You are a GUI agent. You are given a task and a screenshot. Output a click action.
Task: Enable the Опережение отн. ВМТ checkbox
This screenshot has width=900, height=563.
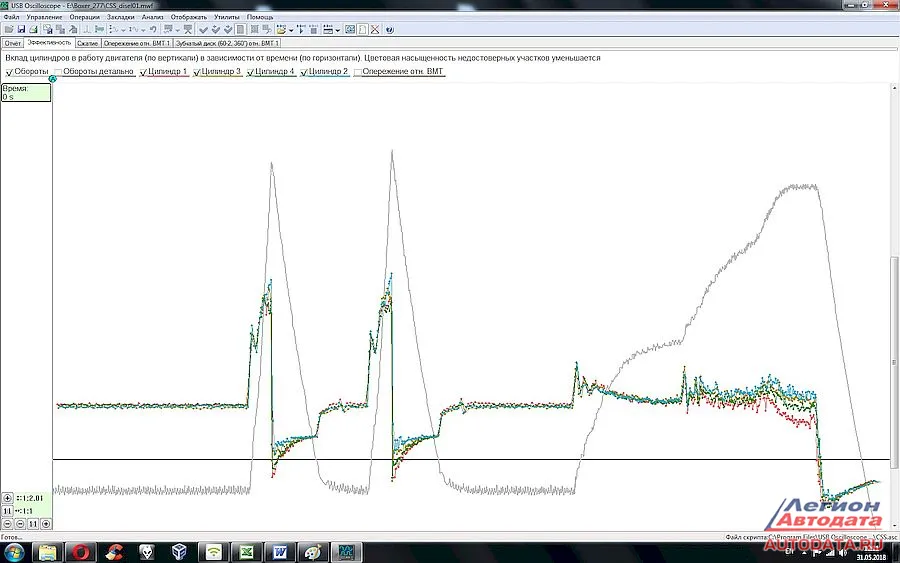coord(358,72)
